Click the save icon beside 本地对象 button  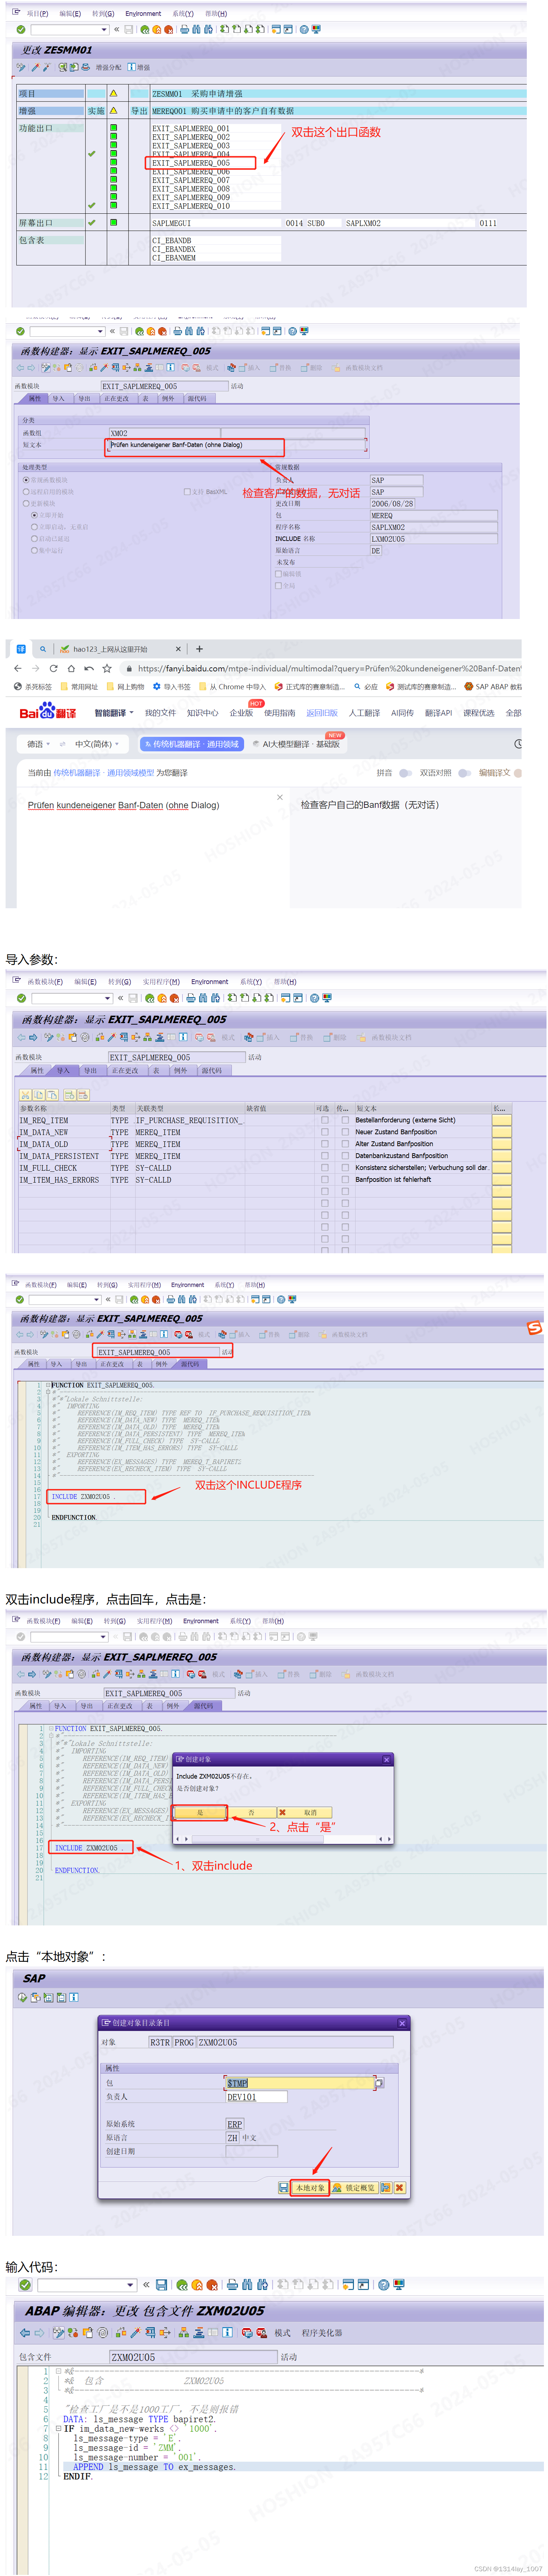[x=283, y=2187]
